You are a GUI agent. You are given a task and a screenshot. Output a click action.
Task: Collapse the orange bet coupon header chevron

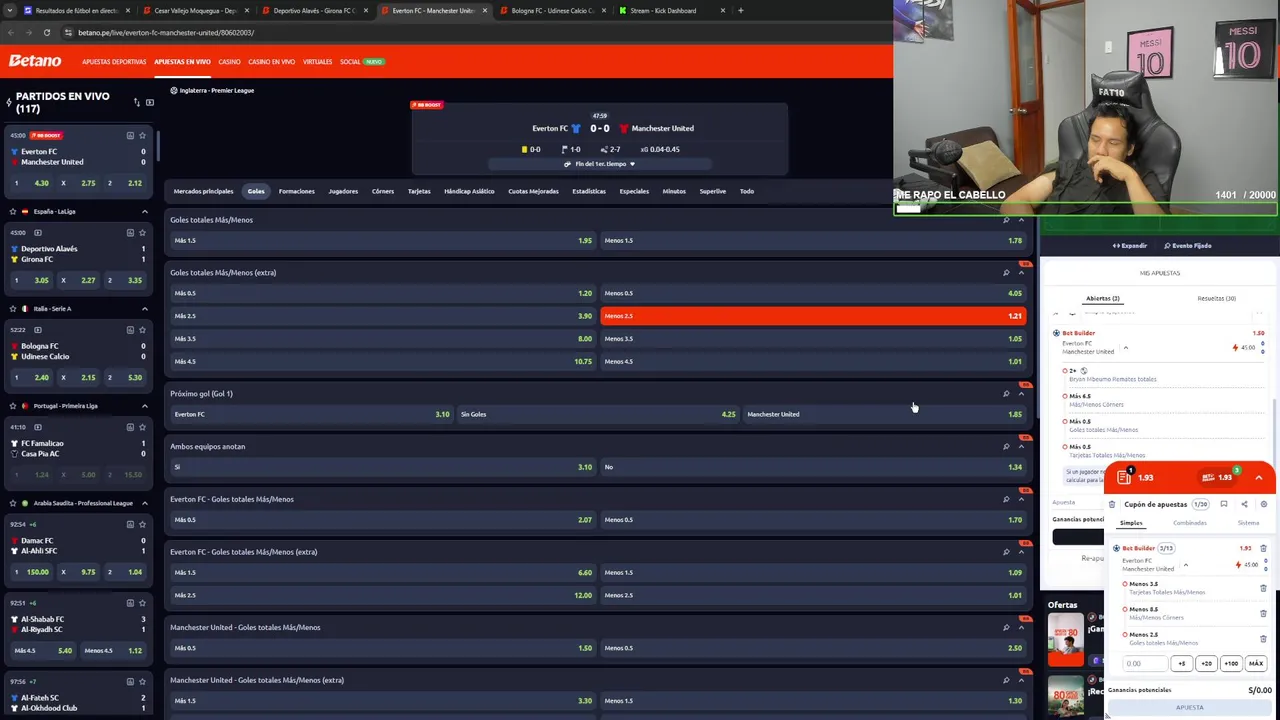pyautogui.click(x=1259, y=477)
